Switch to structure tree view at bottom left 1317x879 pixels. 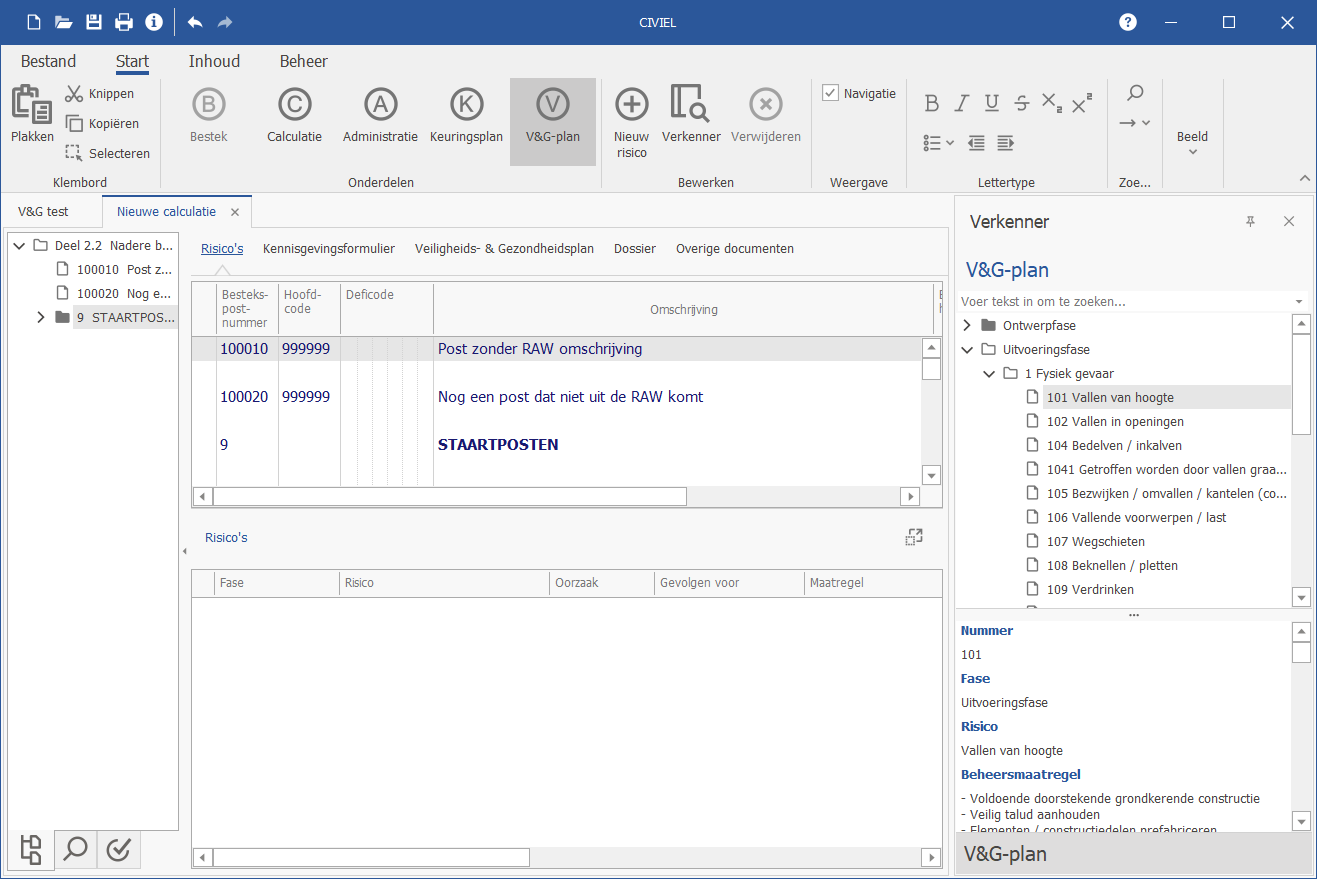point(31,850)
